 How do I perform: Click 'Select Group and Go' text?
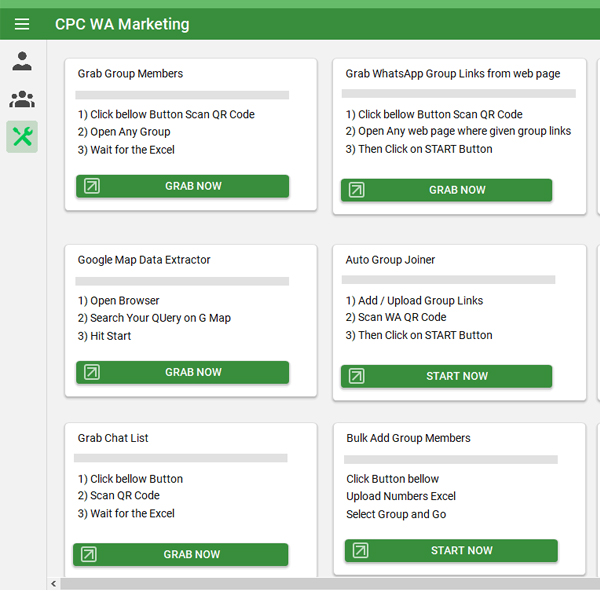(396, 514)
